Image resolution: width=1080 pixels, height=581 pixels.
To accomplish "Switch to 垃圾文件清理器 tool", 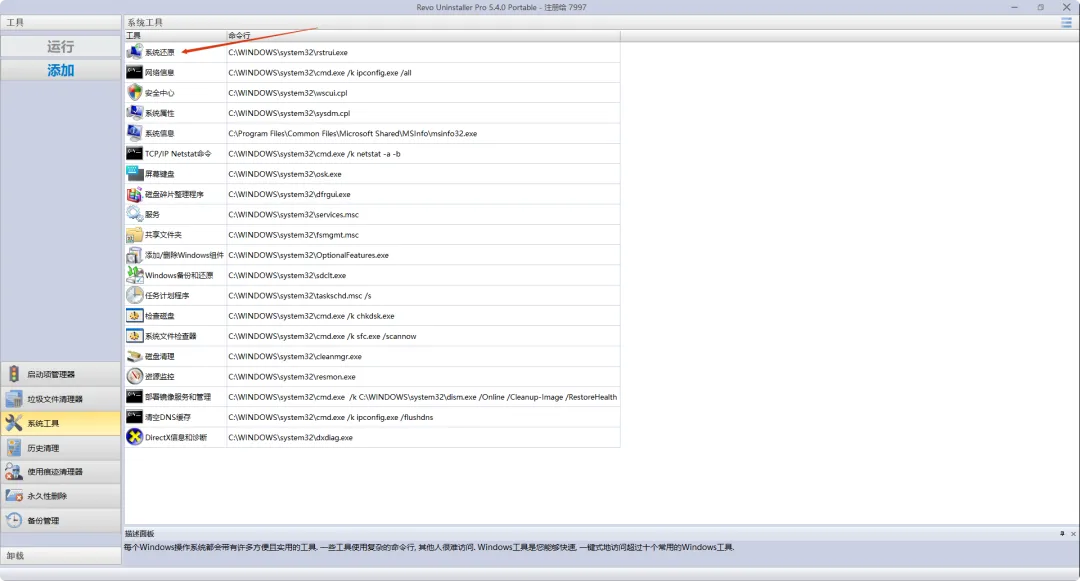I will click(60, 399).
